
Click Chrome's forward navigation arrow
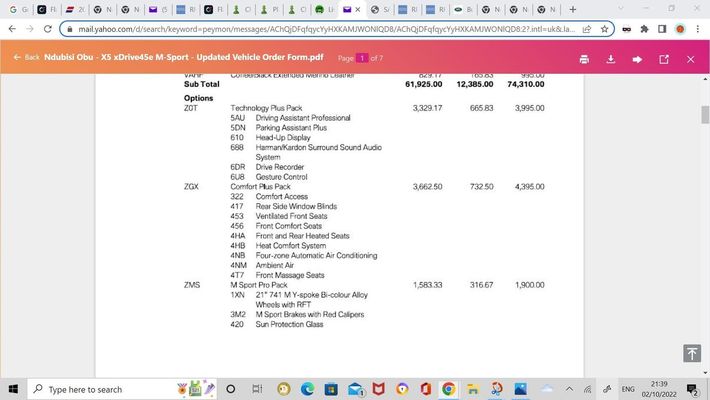point(30,29)
